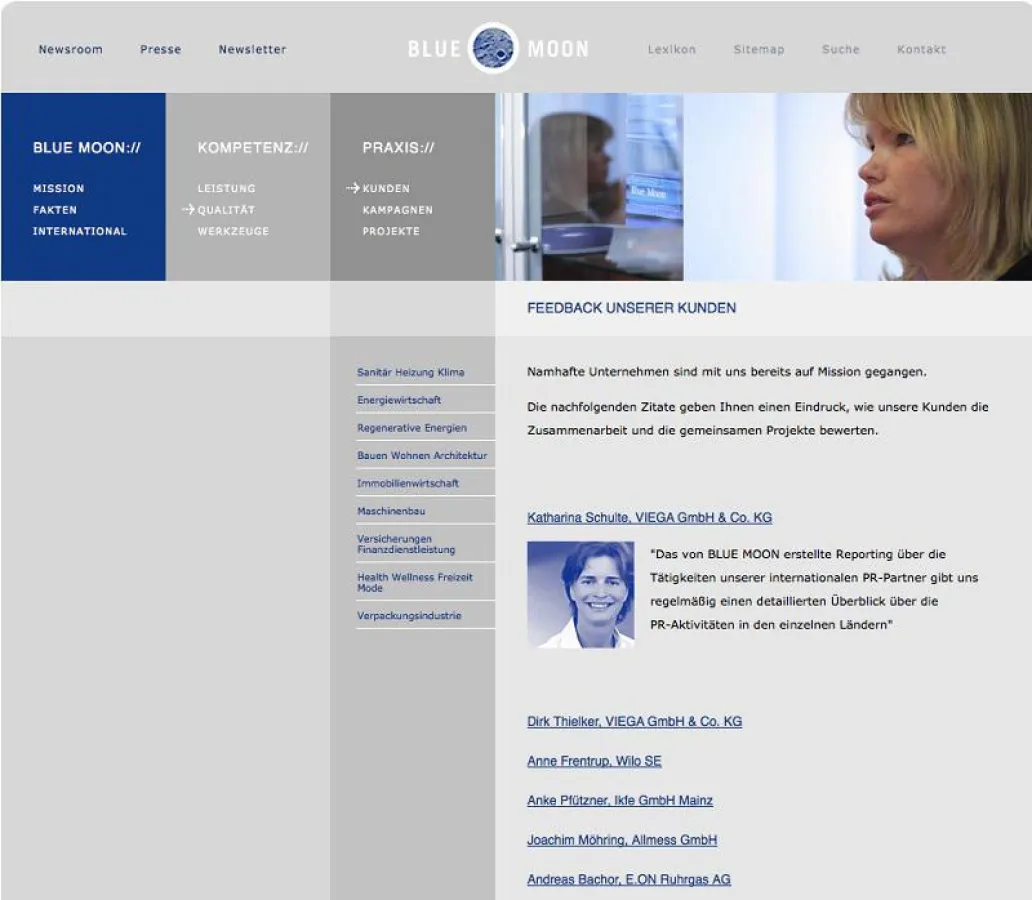
Task: Click Katharina Schulte's portrait photo
Action: (x=580, y=595)
